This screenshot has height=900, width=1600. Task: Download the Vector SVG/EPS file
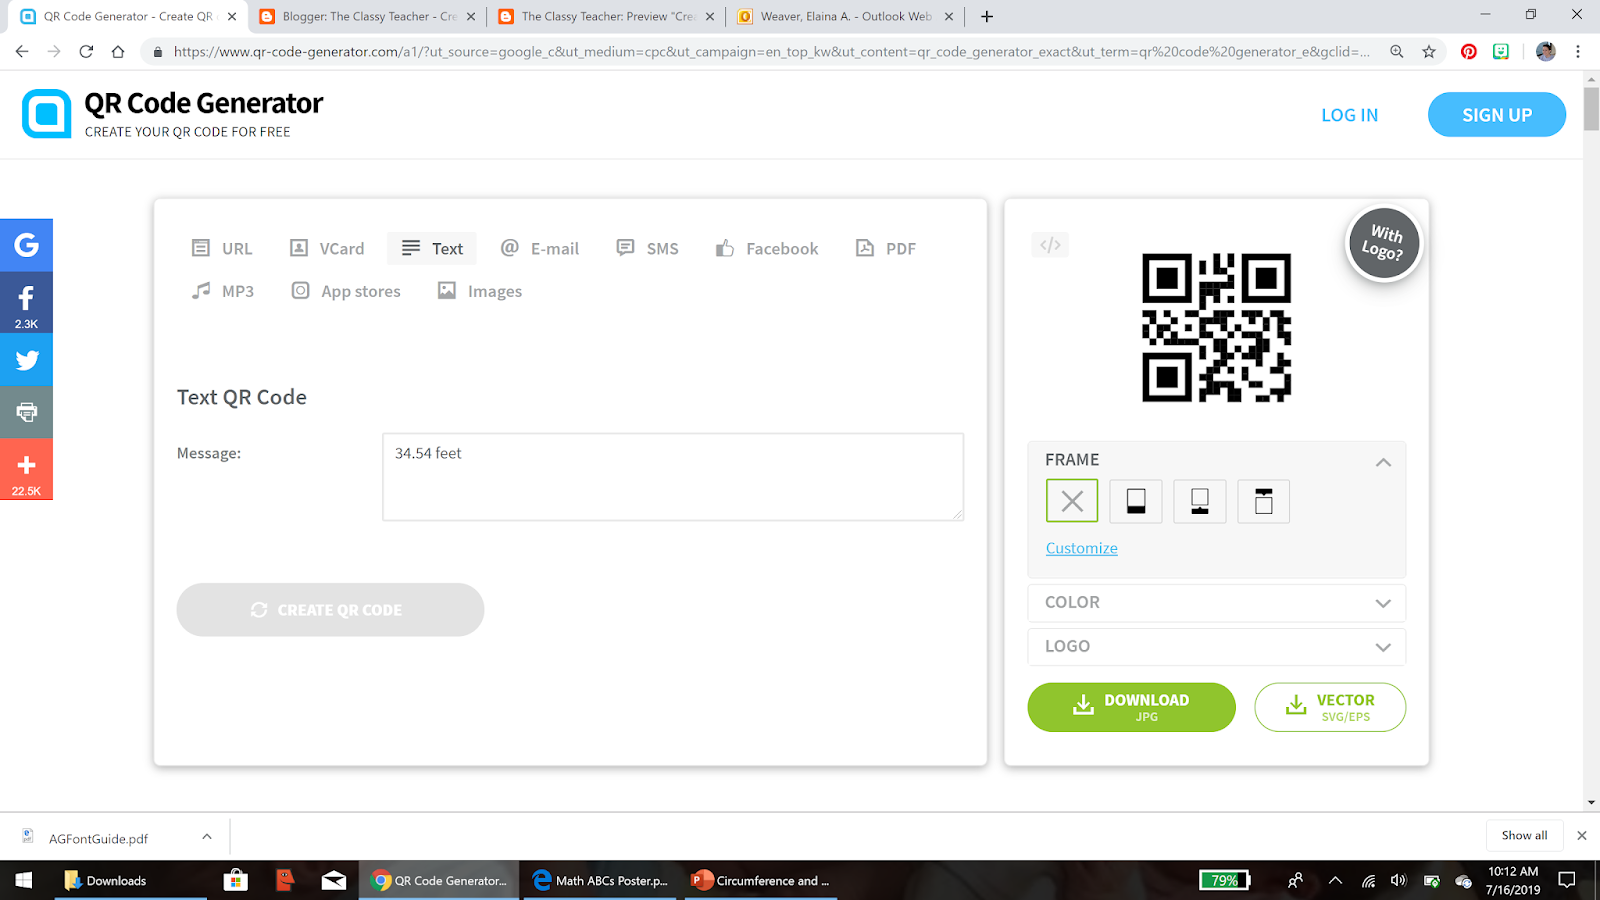click(1330, 707)
